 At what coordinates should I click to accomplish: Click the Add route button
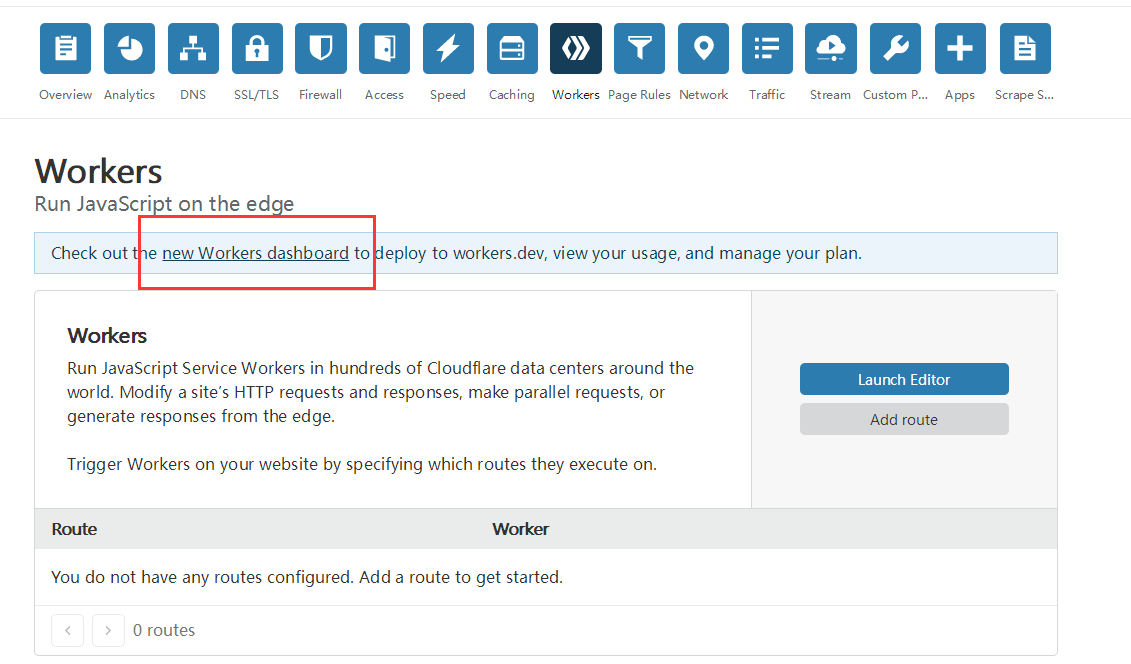point(904,420)
